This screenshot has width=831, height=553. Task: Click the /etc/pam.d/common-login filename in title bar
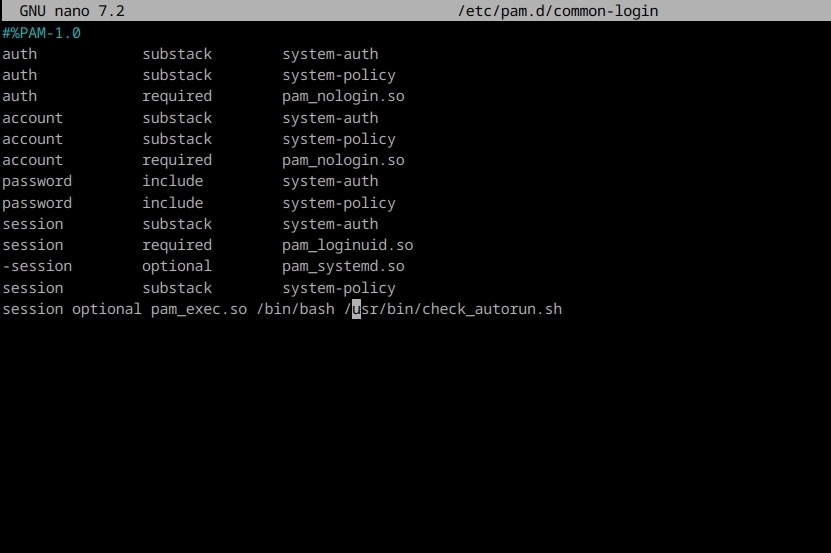click(558, 11)
